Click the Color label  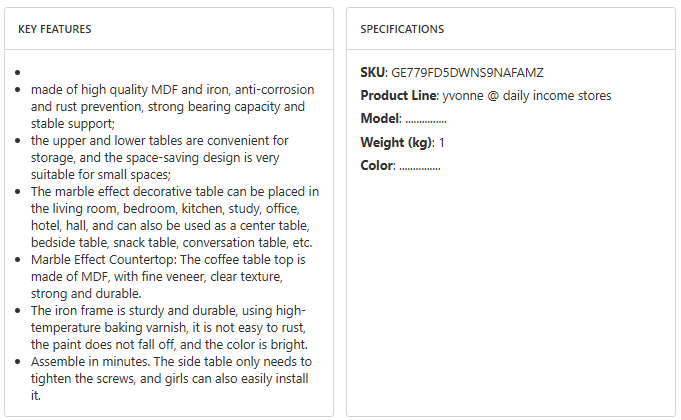click(x=377, y=165)
